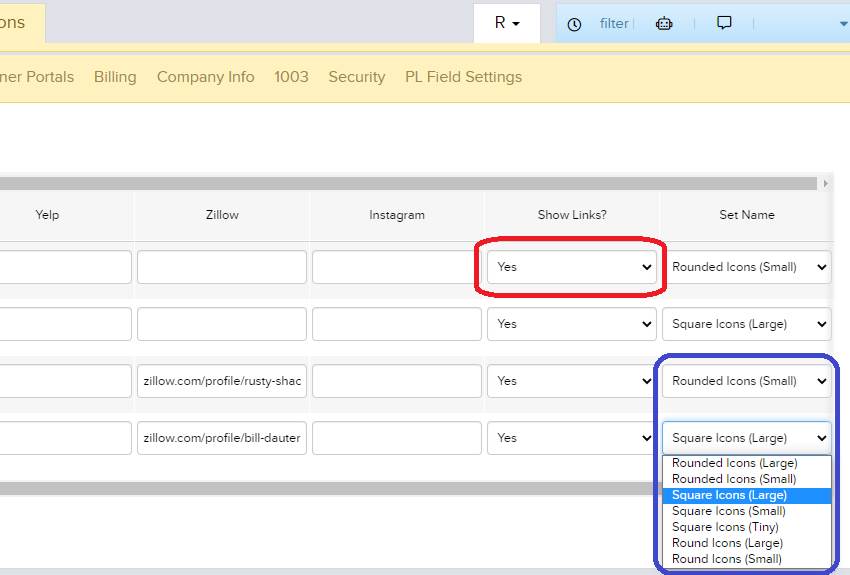
Task: Click empty Zillow field in second row
Action: click(x=222, y=324)
